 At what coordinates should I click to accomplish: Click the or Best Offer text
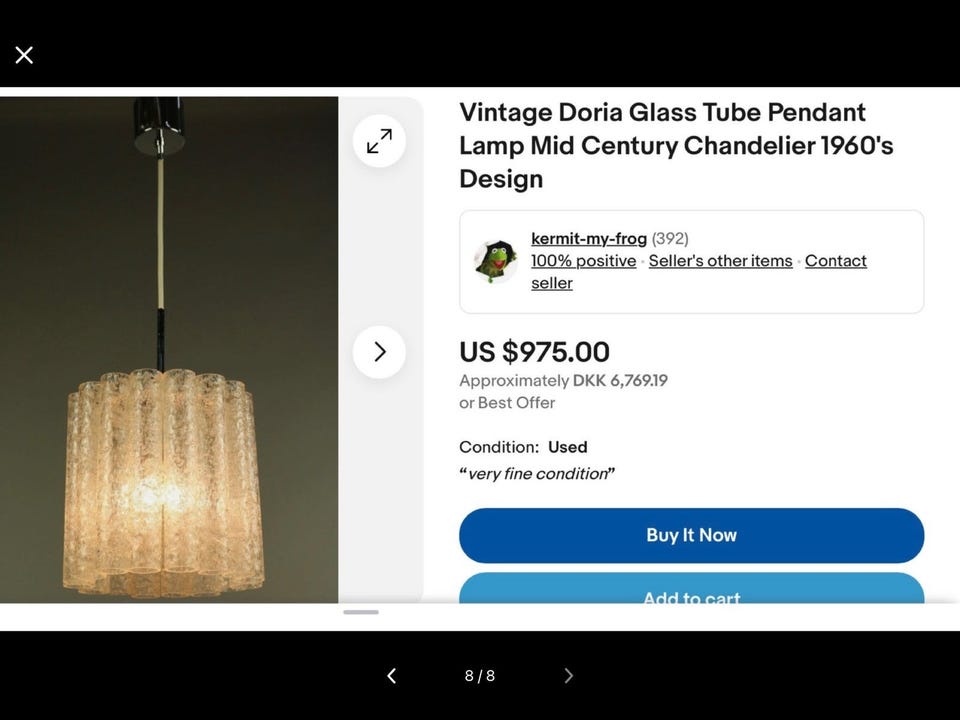(507, 403)
